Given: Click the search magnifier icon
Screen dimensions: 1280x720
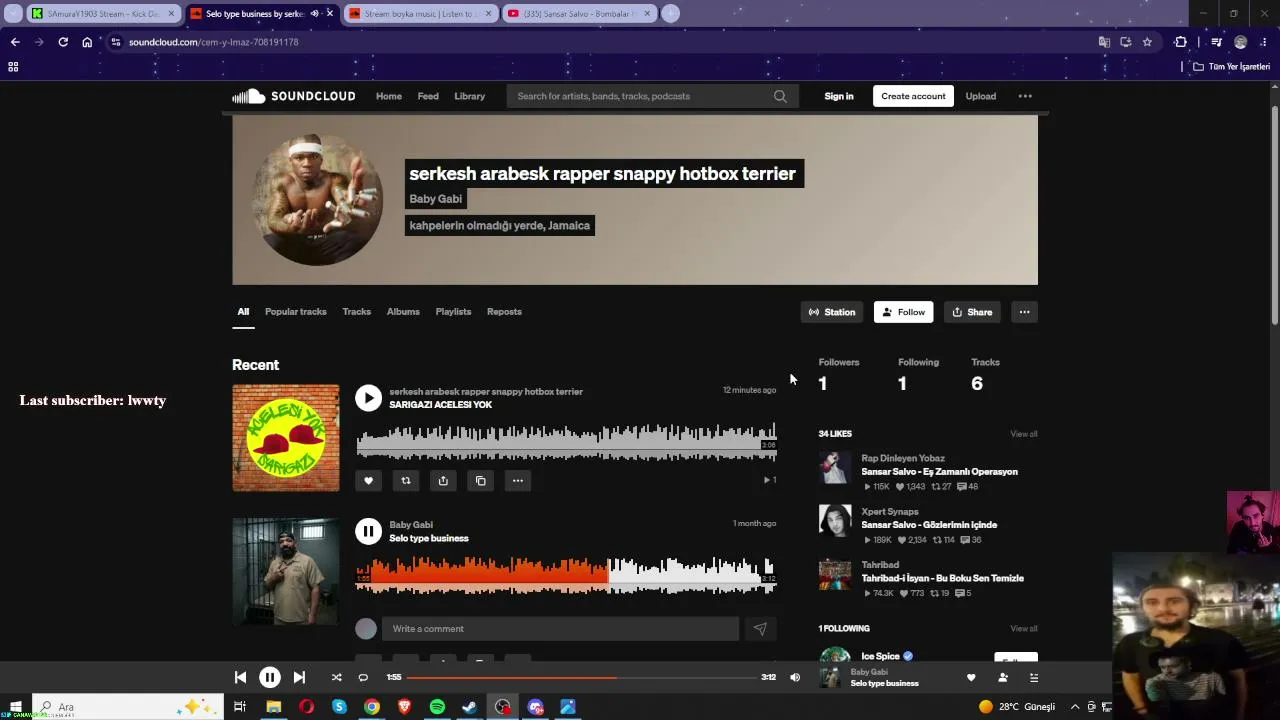Looking at the screenshot, I should pos(780,96).
